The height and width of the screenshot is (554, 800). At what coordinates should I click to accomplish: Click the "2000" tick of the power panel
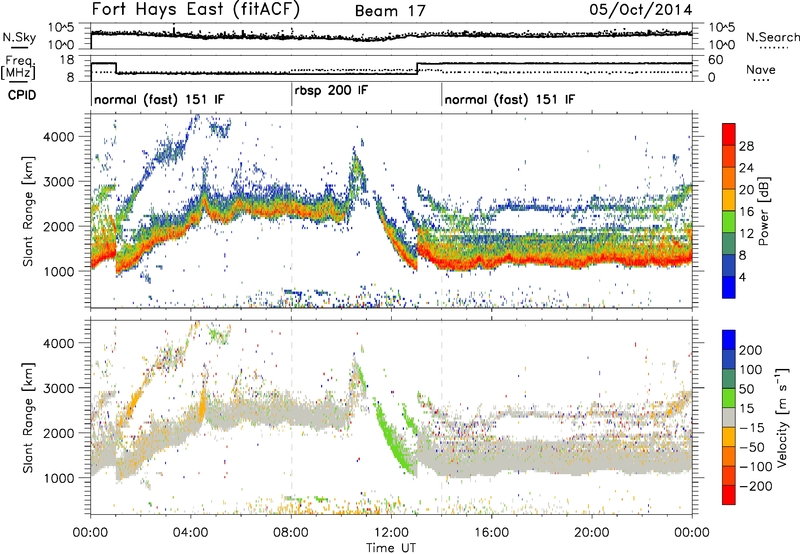(58, 226)
